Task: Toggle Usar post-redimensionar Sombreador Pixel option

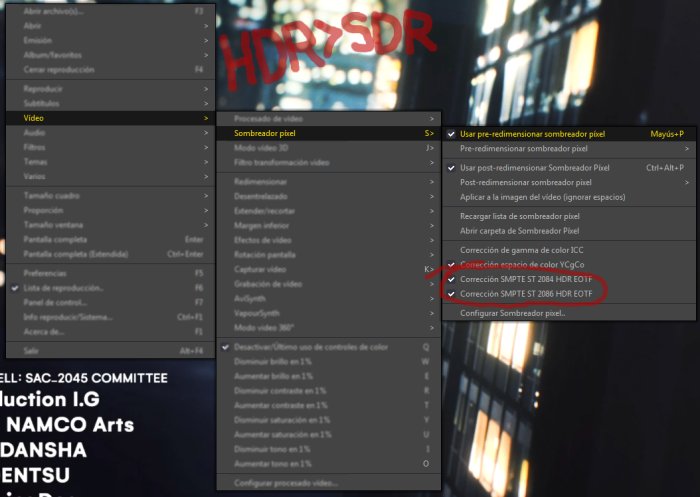Action: [x=569, y=168]
